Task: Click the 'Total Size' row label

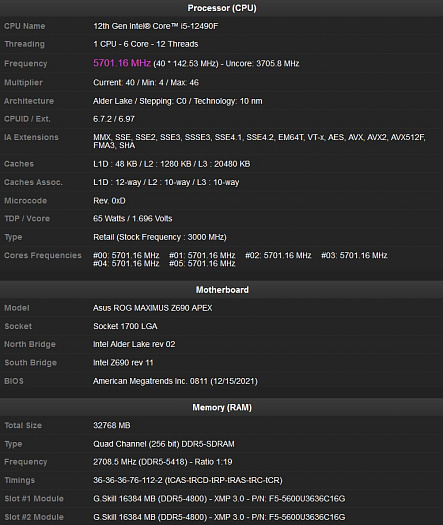Action: click(x=23, y=426)
